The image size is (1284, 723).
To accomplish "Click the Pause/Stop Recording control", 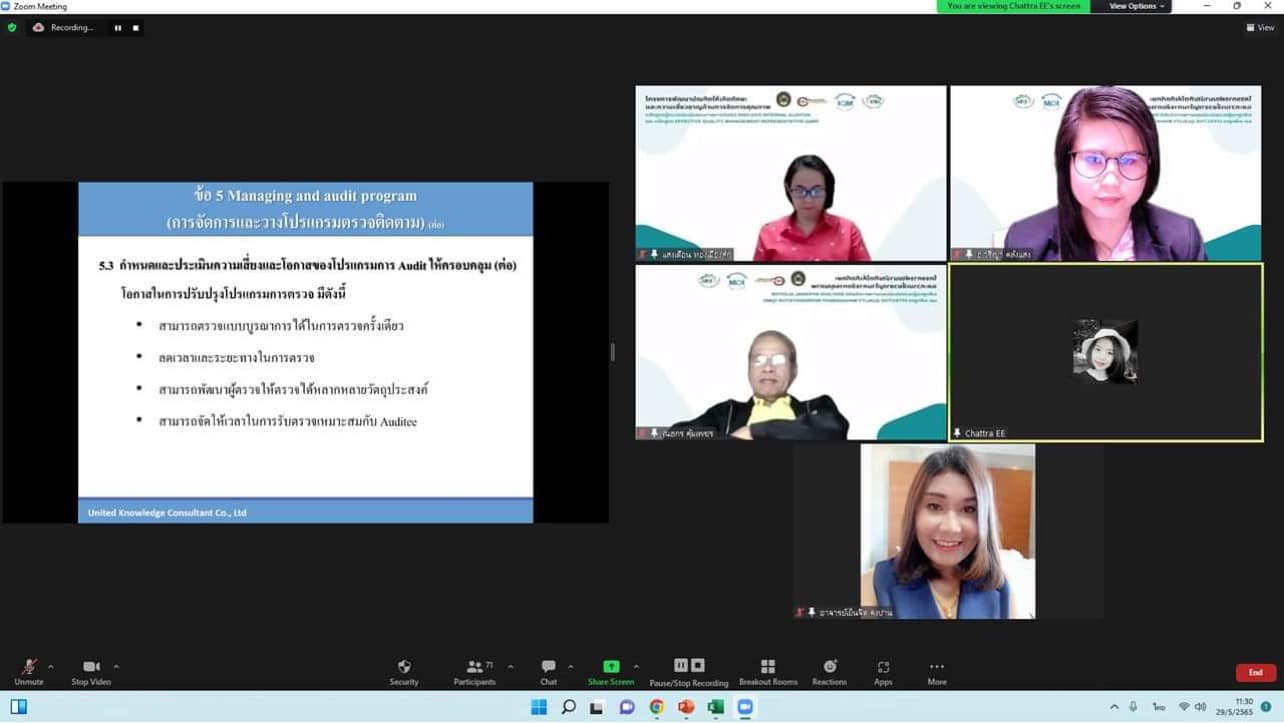I will (689, 671).
